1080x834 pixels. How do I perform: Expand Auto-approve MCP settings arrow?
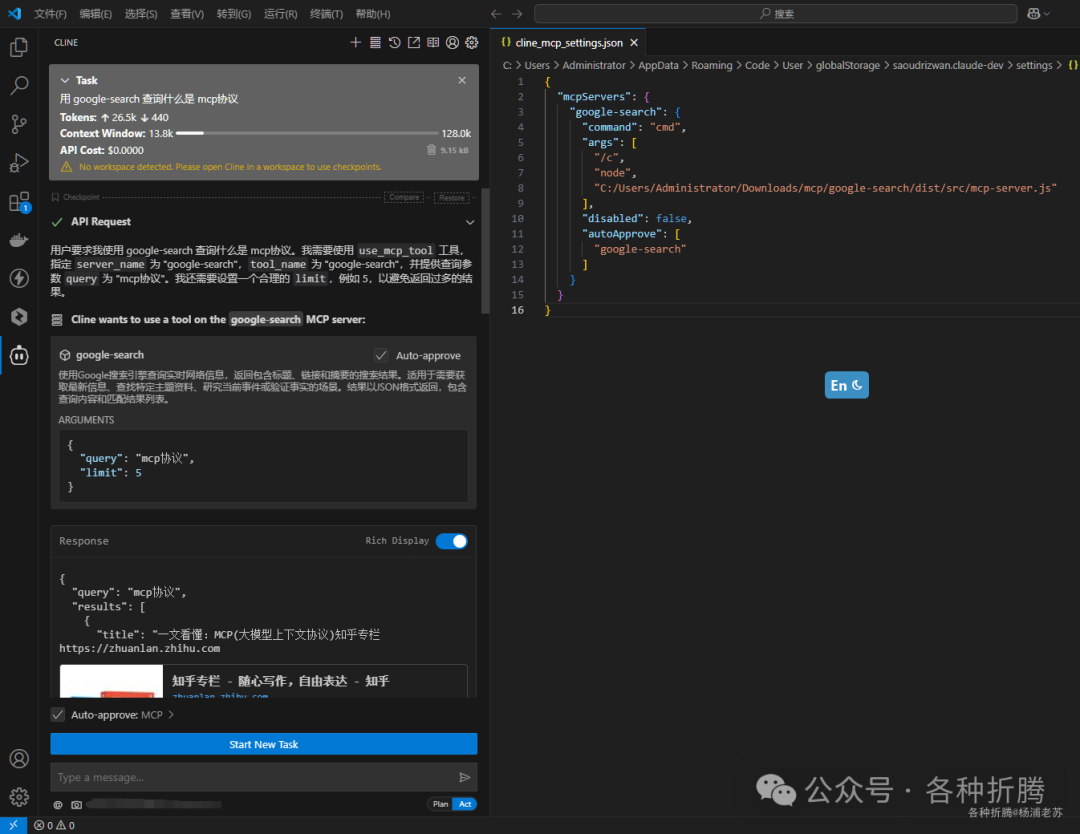coord(171,715)
